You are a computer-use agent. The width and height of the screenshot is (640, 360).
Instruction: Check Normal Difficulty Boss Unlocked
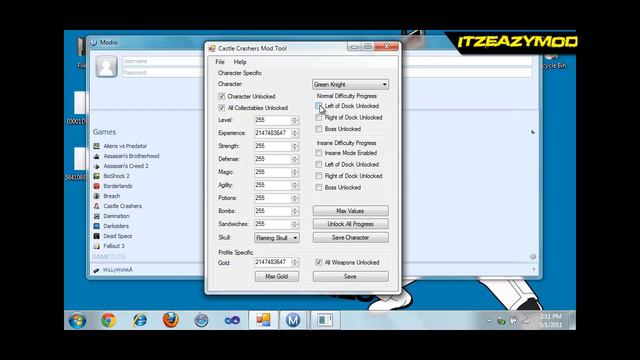click(319, 129)
